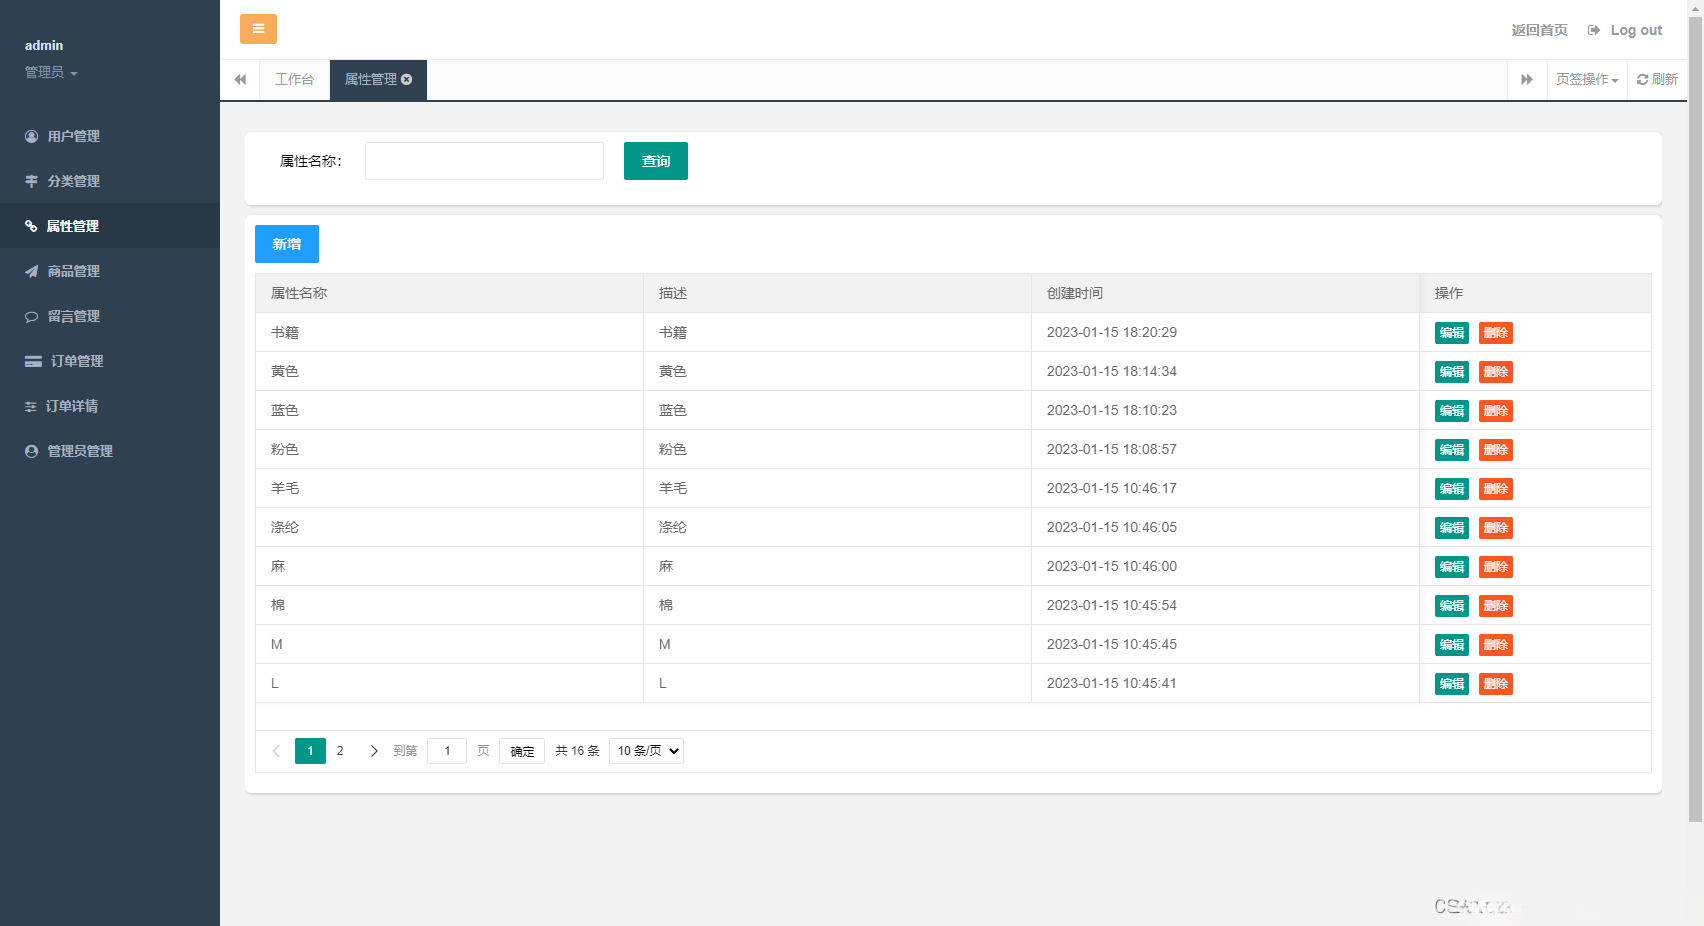1704x926 pixels.
Task: Click the page number jump input
Action: (x=447, y=751)
